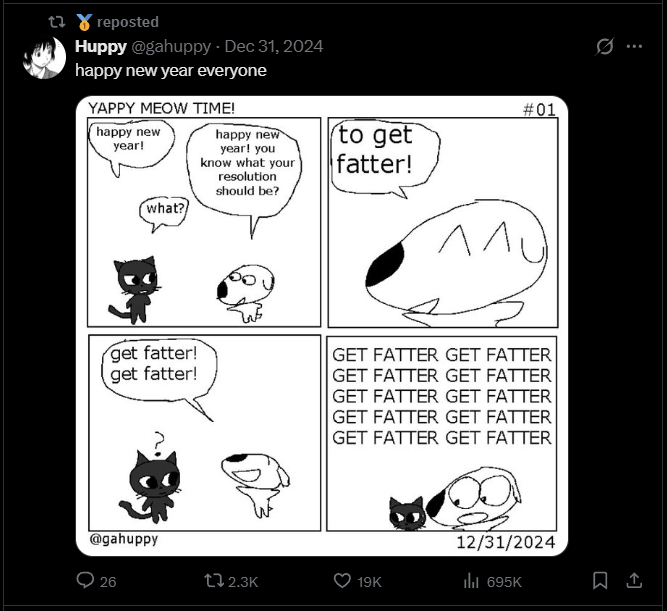Repost this tweet using the retweet icon
The height and width of the screenshot is (611, 667).
tap(214, 581)
